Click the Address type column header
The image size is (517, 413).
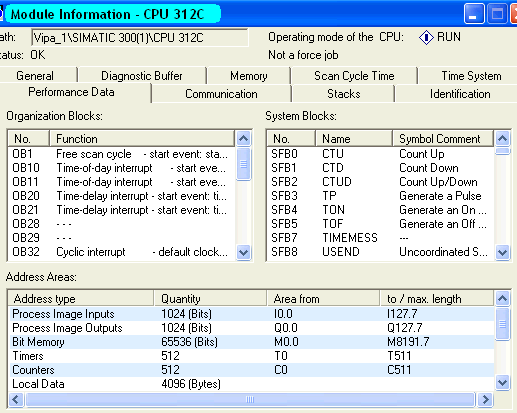pyautogui.click(x=81, y=299)
